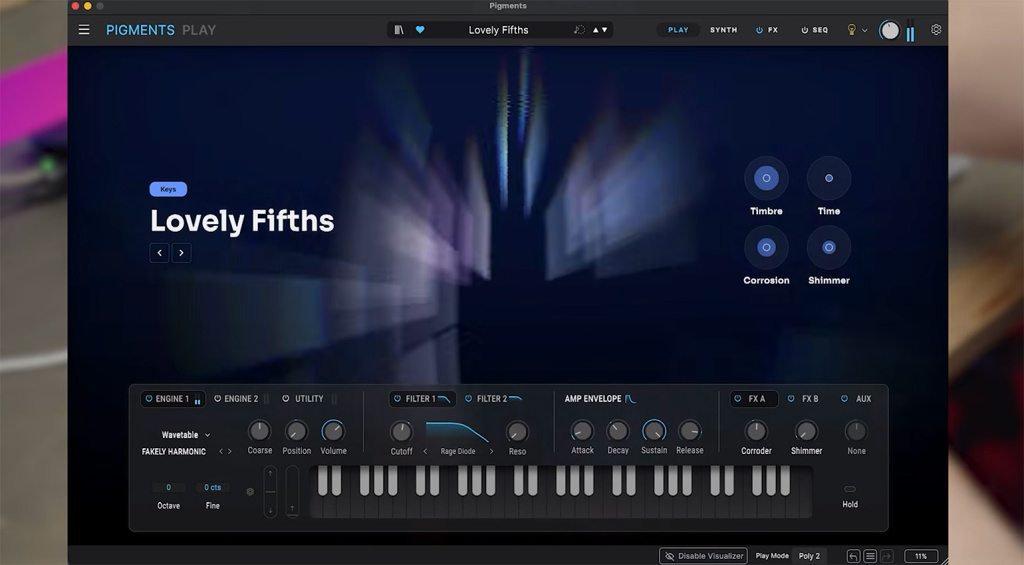Select next wavetable for FAKELY HARMONIC

click(x=230, y=451)
